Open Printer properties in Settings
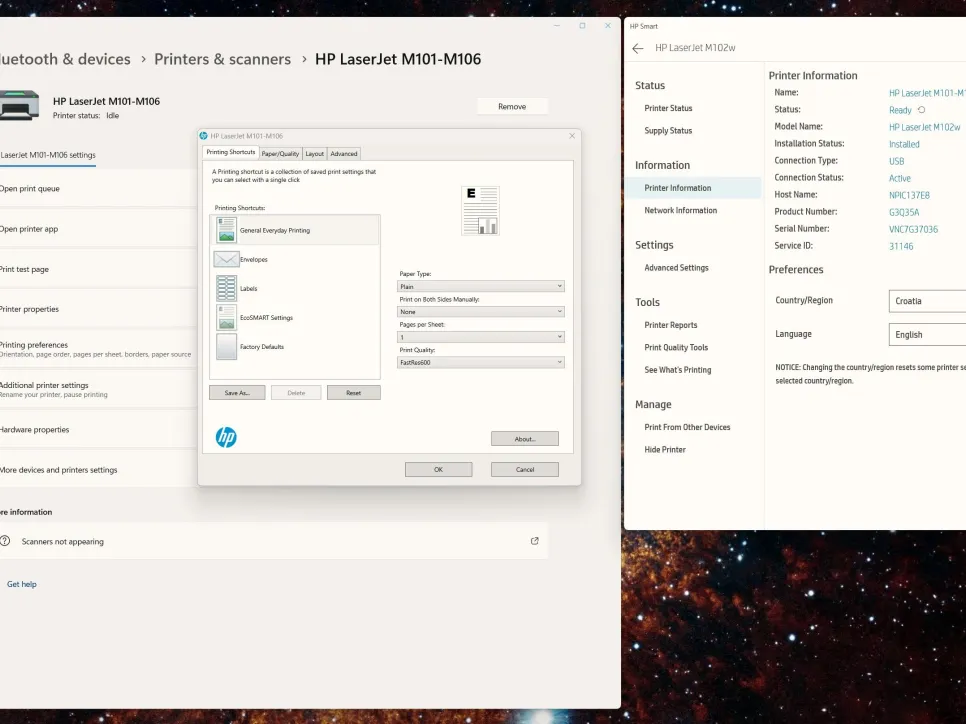The height and width of the screenshot is (724, 966). coord(99,309)
